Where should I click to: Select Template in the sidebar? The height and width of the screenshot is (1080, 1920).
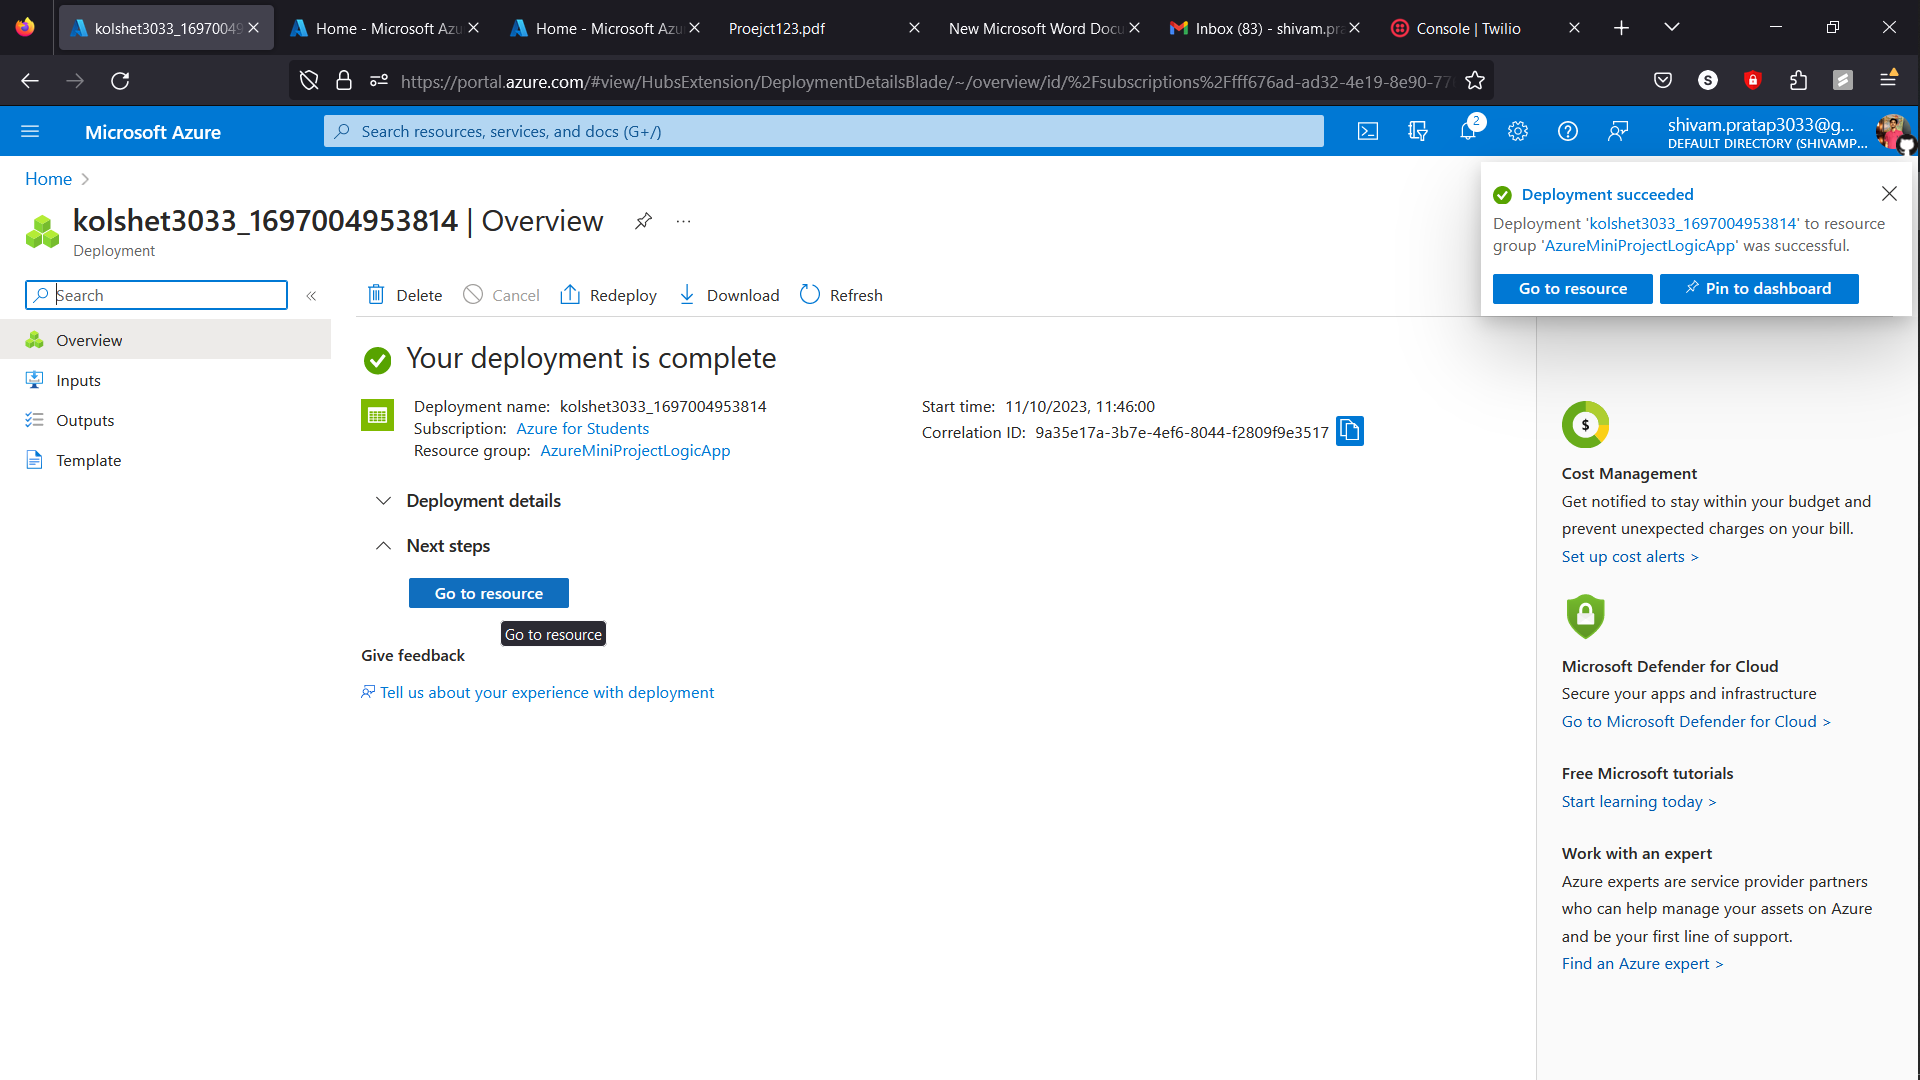tap(90, 460)
